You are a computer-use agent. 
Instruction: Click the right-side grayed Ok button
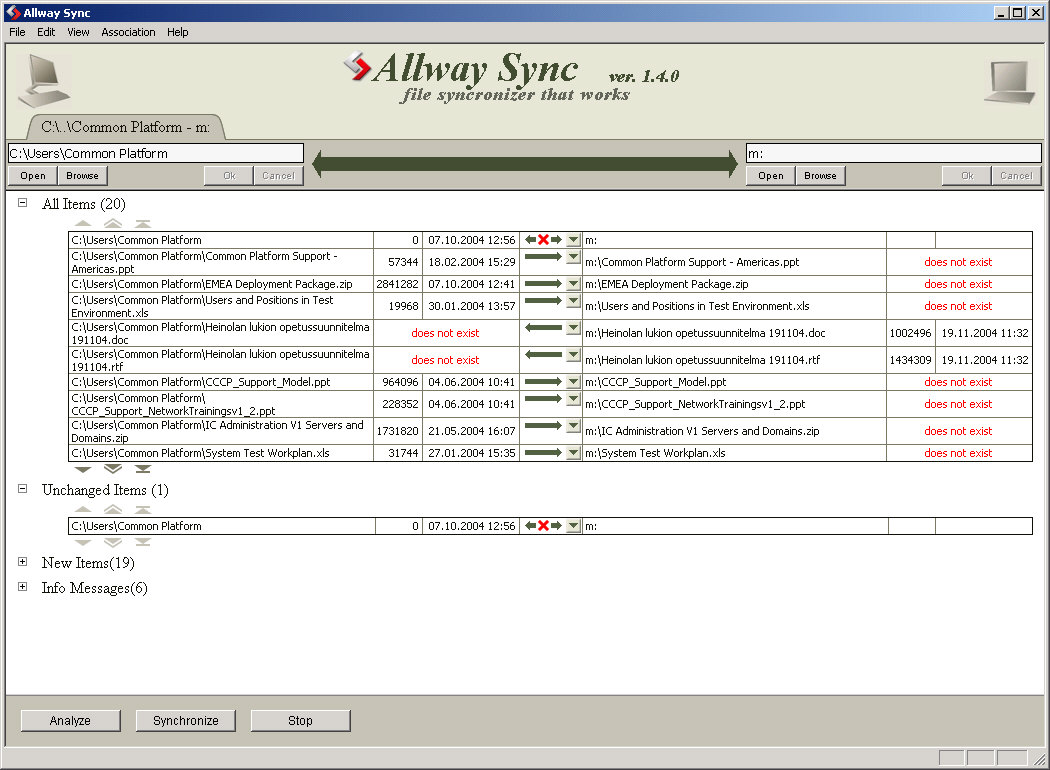click(967, 175)
